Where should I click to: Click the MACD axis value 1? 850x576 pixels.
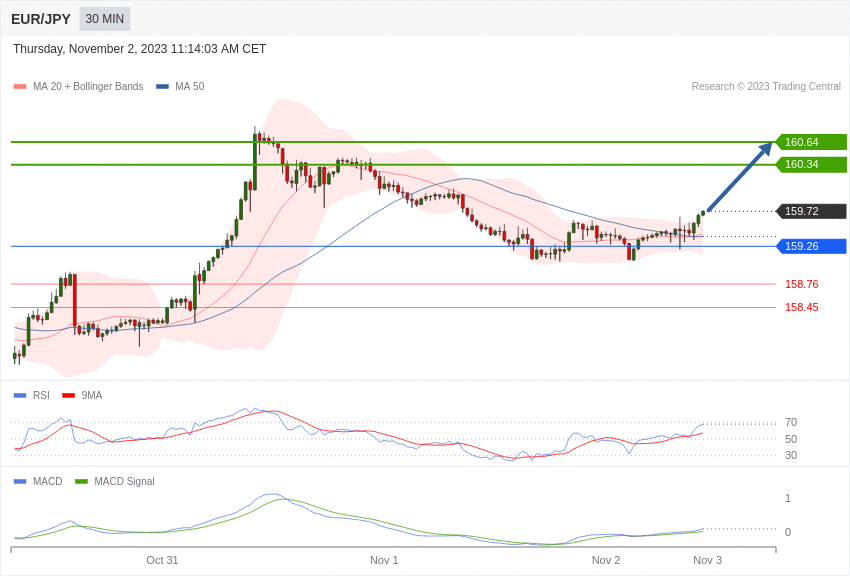coord(788,498)
